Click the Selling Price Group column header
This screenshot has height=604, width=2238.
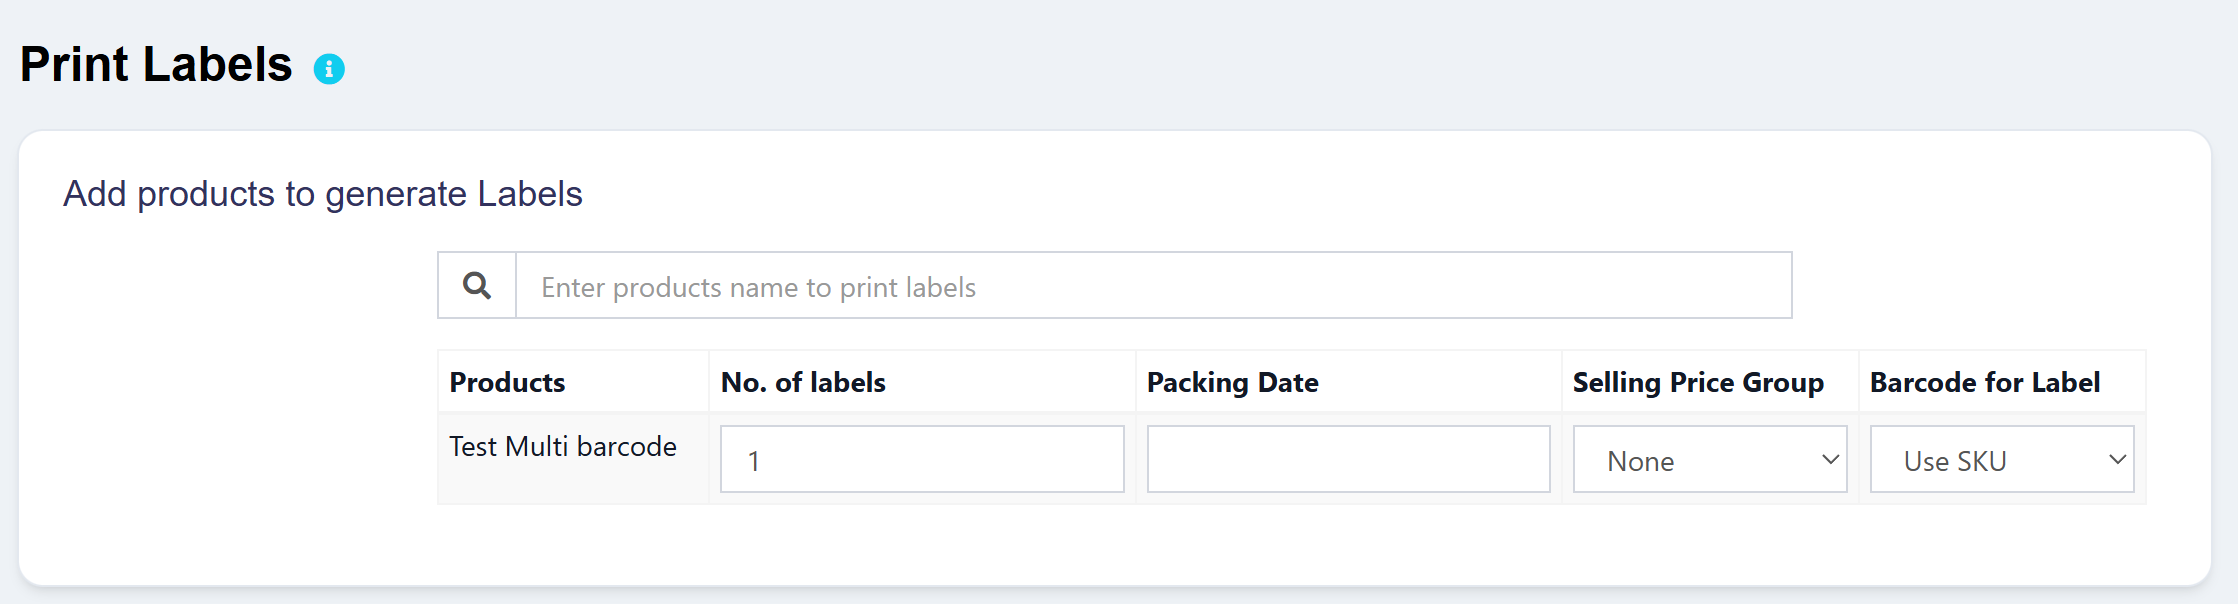click(1698, 381)
